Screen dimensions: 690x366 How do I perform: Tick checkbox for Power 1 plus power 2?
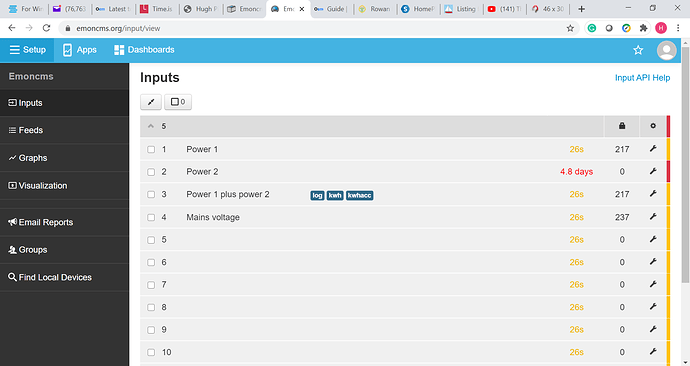point(151,194)
